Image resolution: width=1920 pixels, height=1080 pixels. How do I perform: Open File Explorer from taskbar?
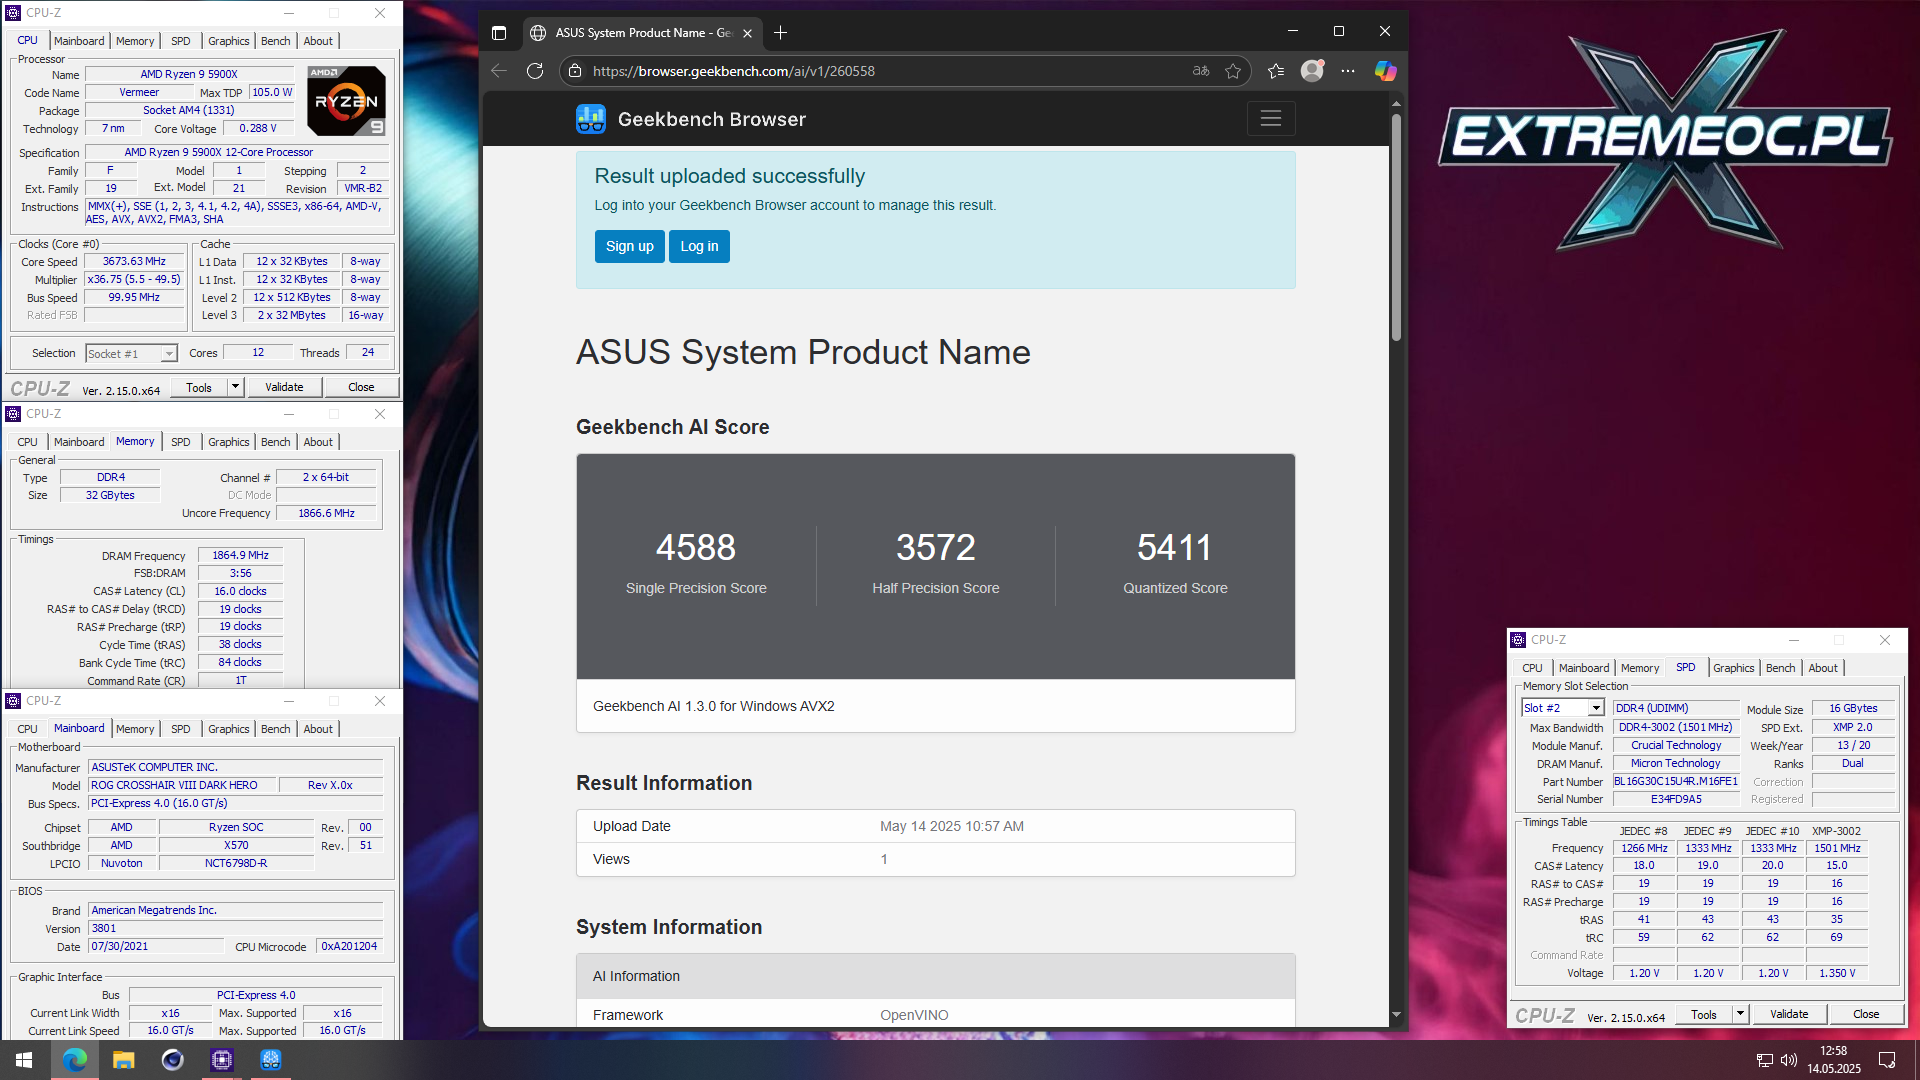coord(123,1060)
